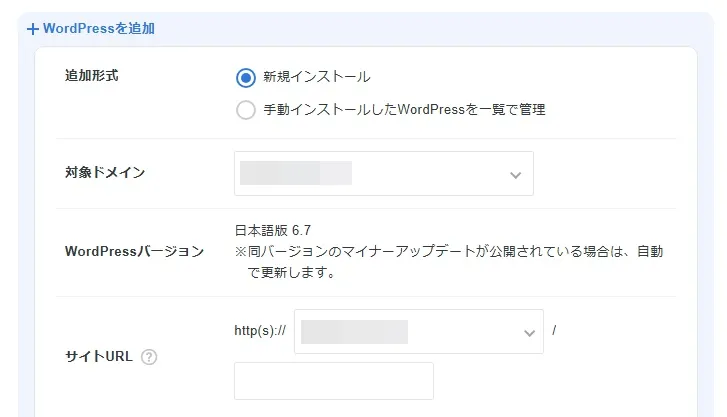Open the サイトURL domain dropdown
This screenshot has width=727, height=417.
click(418, 332)
